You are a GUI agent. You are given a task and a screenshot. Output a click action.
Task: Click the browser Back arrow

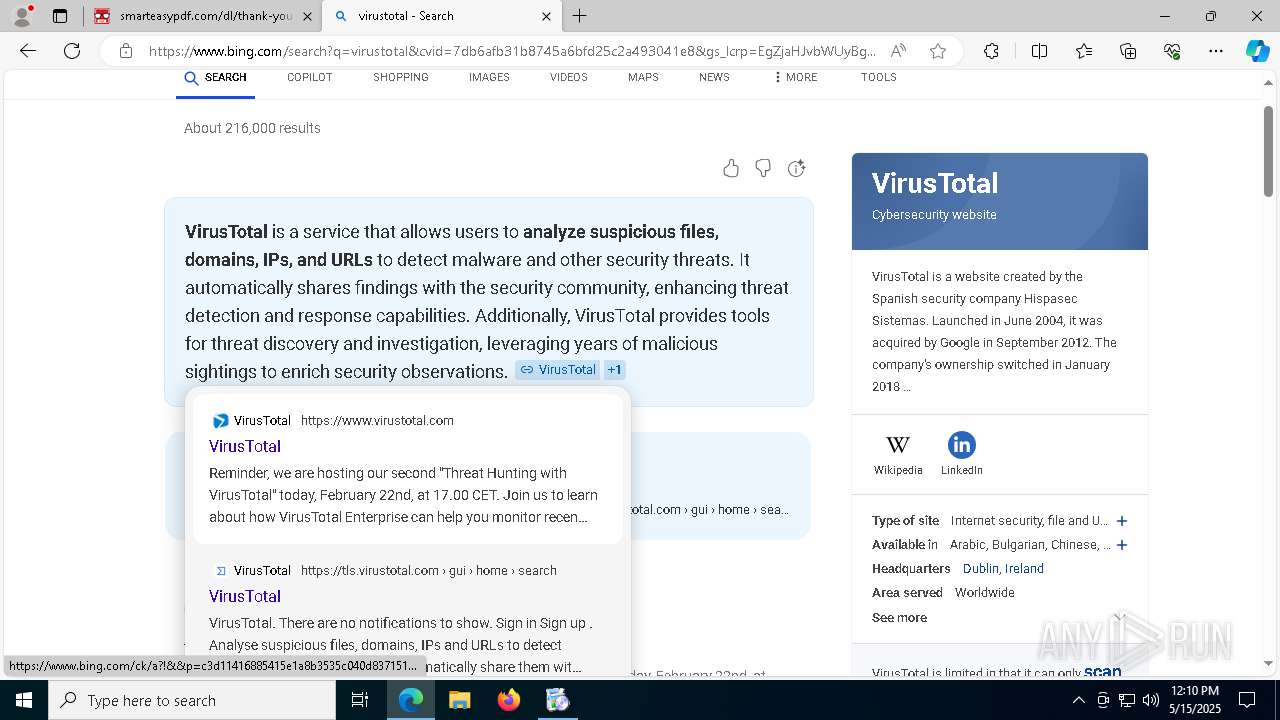[x=28, y=51]
